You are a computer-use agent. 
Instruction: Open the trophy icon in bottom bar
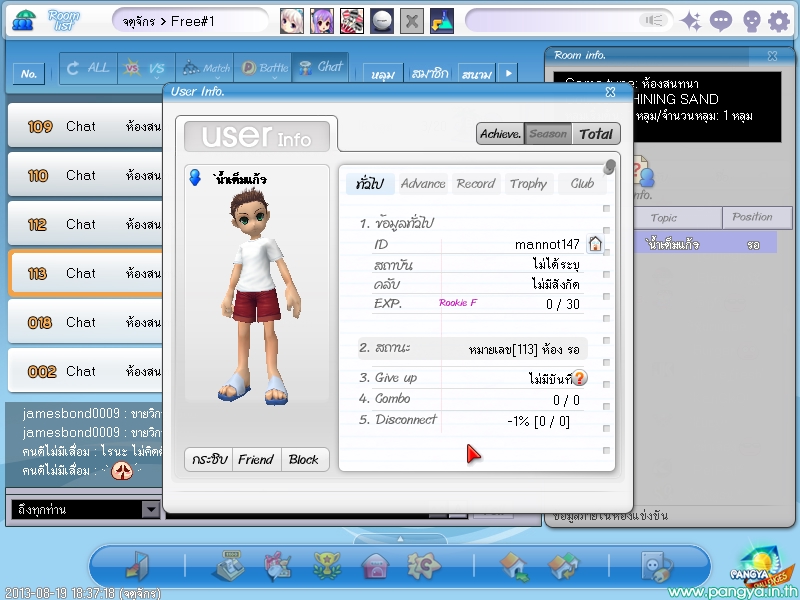pos(327,566)
